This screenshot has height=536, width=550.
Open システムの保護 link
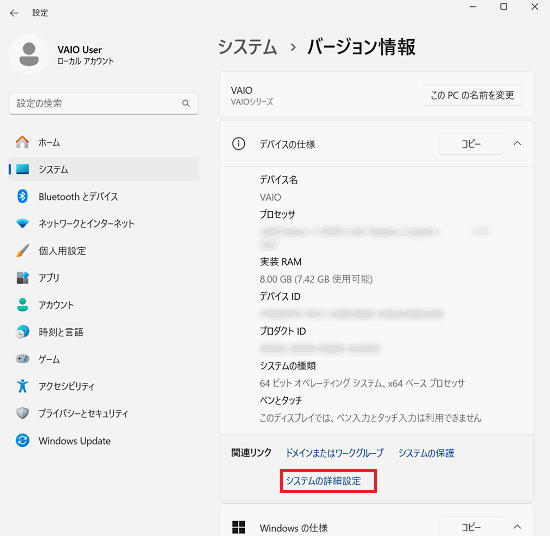(426, 453)
